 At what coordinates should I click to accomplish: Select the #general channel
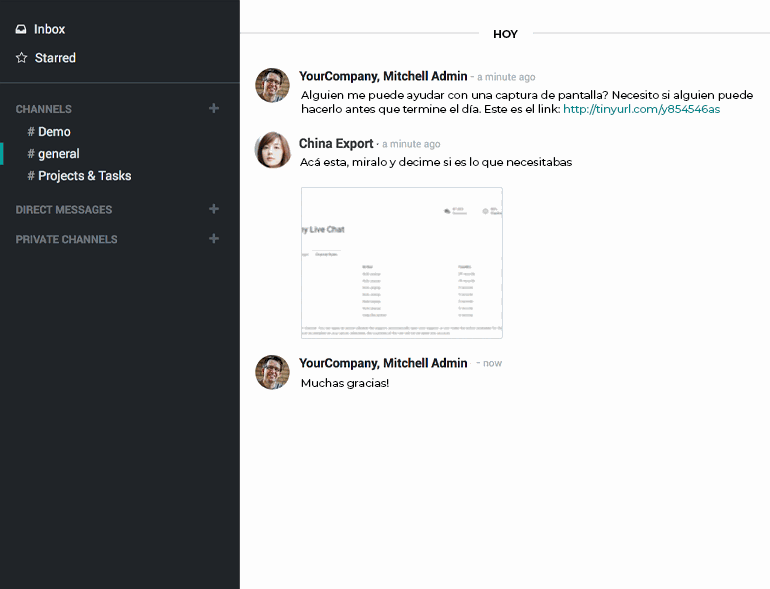click(x=58, y=154)
